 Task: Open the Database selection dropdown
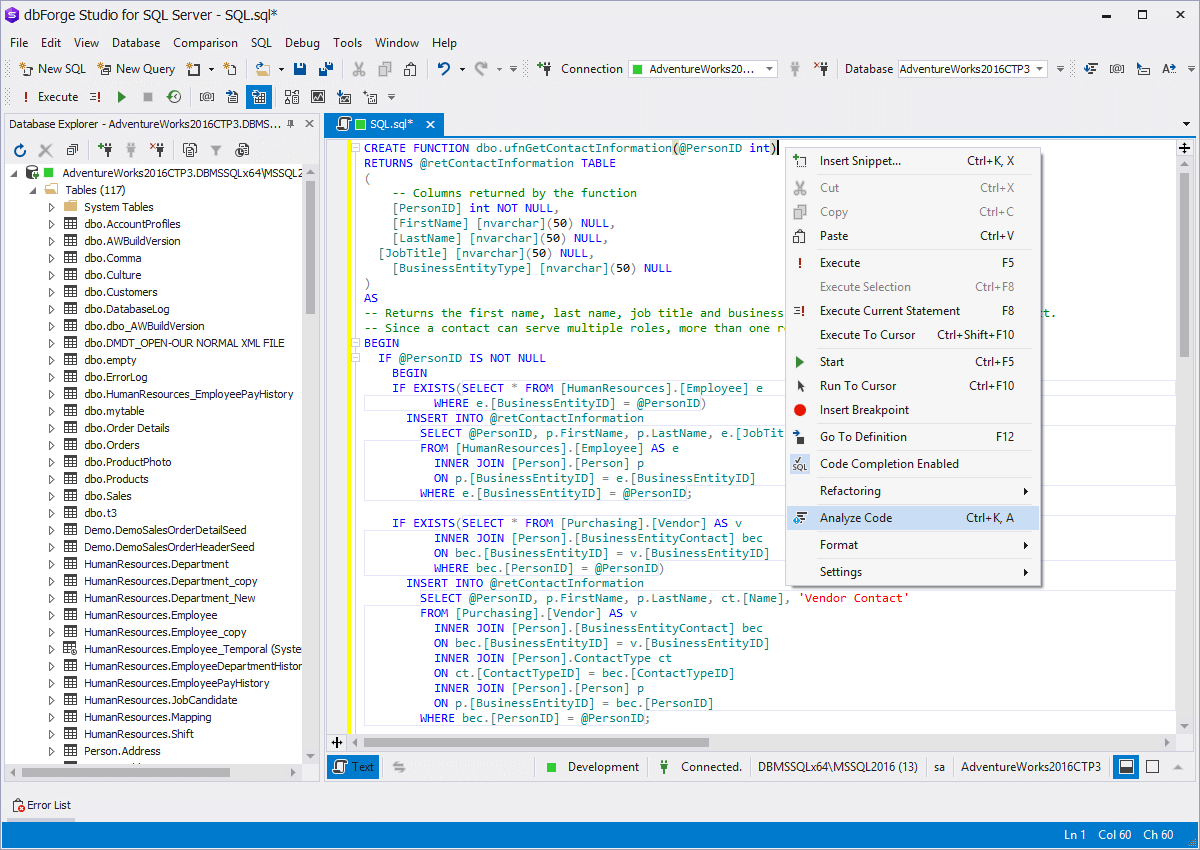(1040, 69)
